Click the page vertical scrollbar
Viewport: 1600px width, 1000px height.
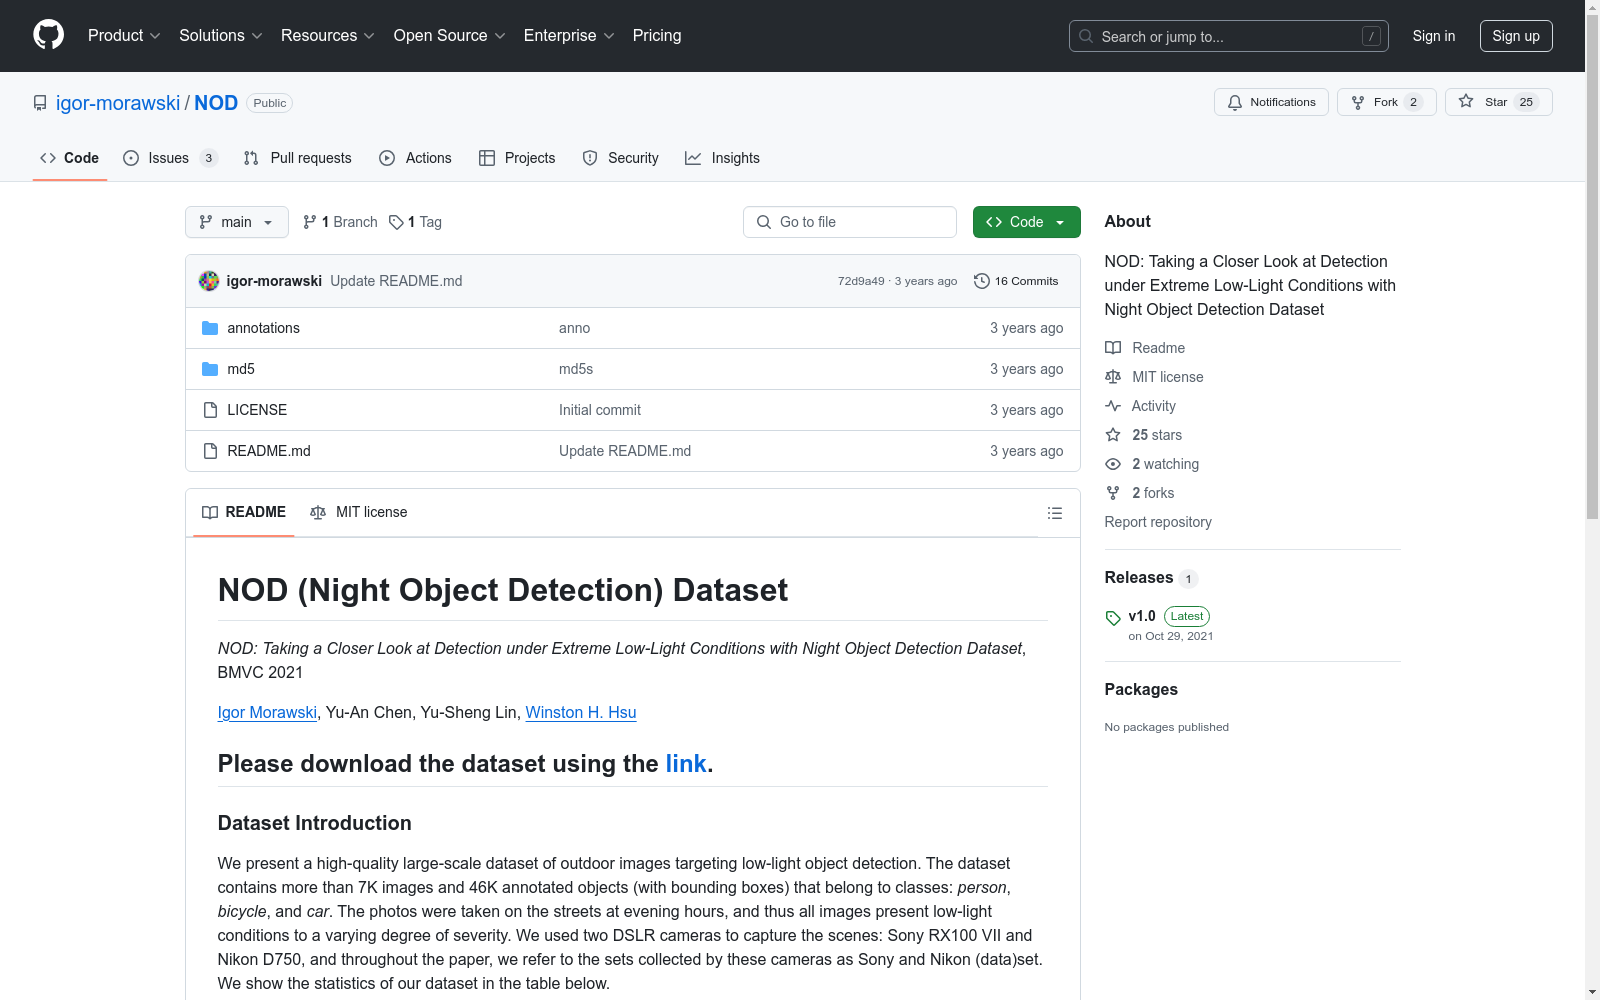1592,300
